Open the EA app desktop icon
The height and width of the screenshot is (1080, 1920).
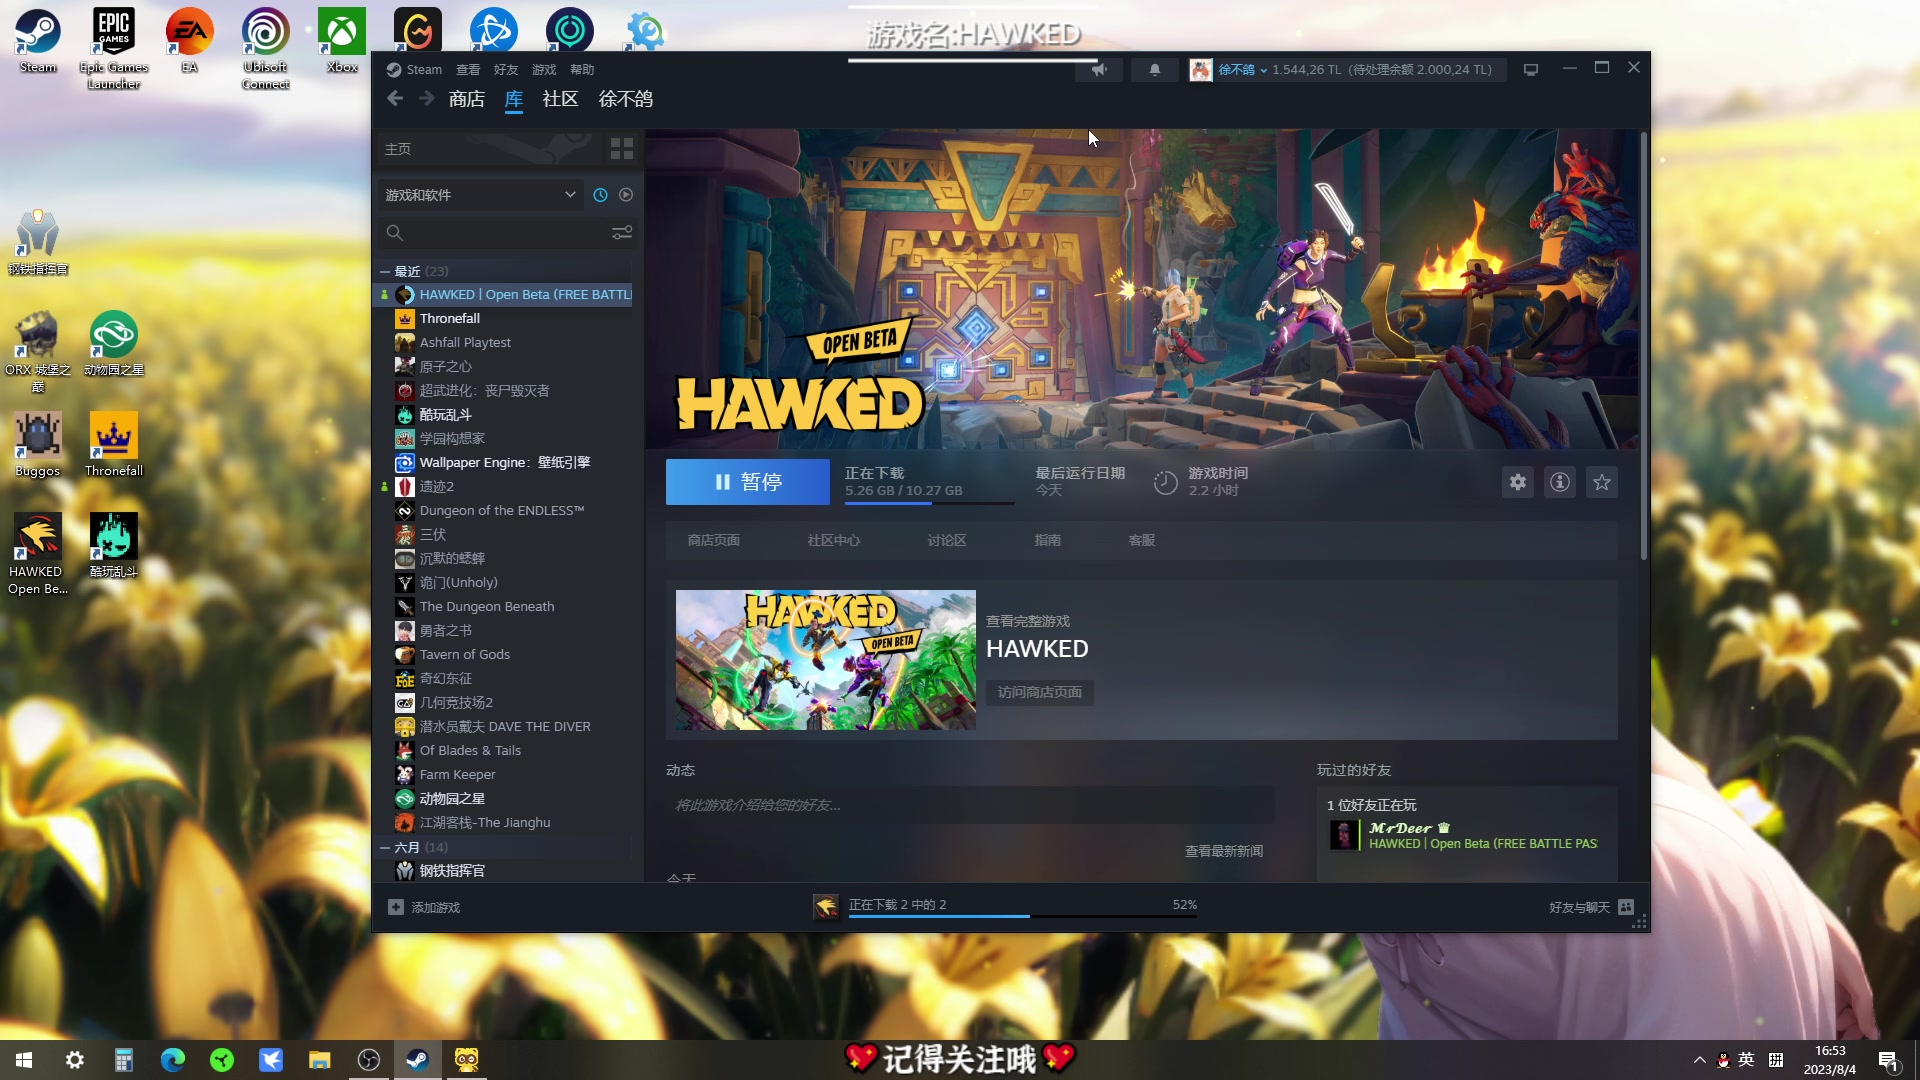[190, 41]
